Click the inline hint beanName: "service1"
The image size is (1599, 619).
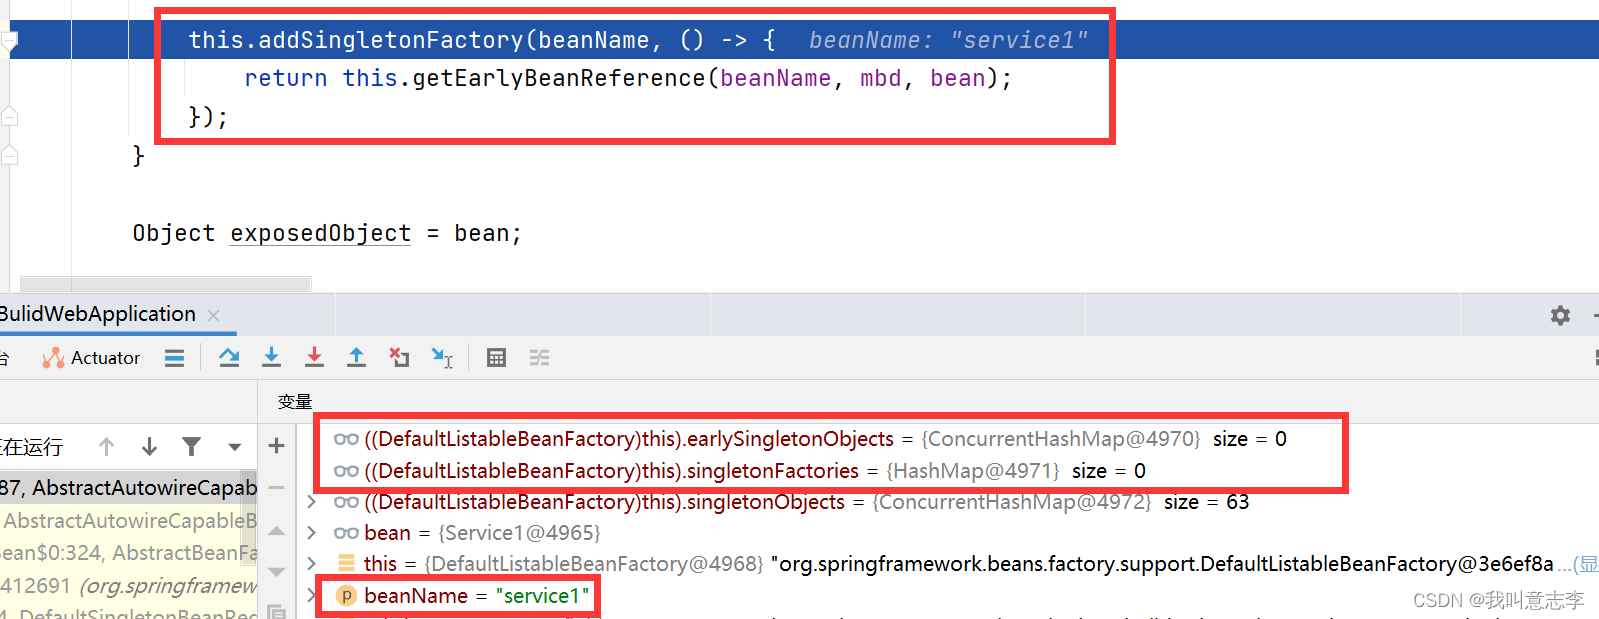point(947,40)
